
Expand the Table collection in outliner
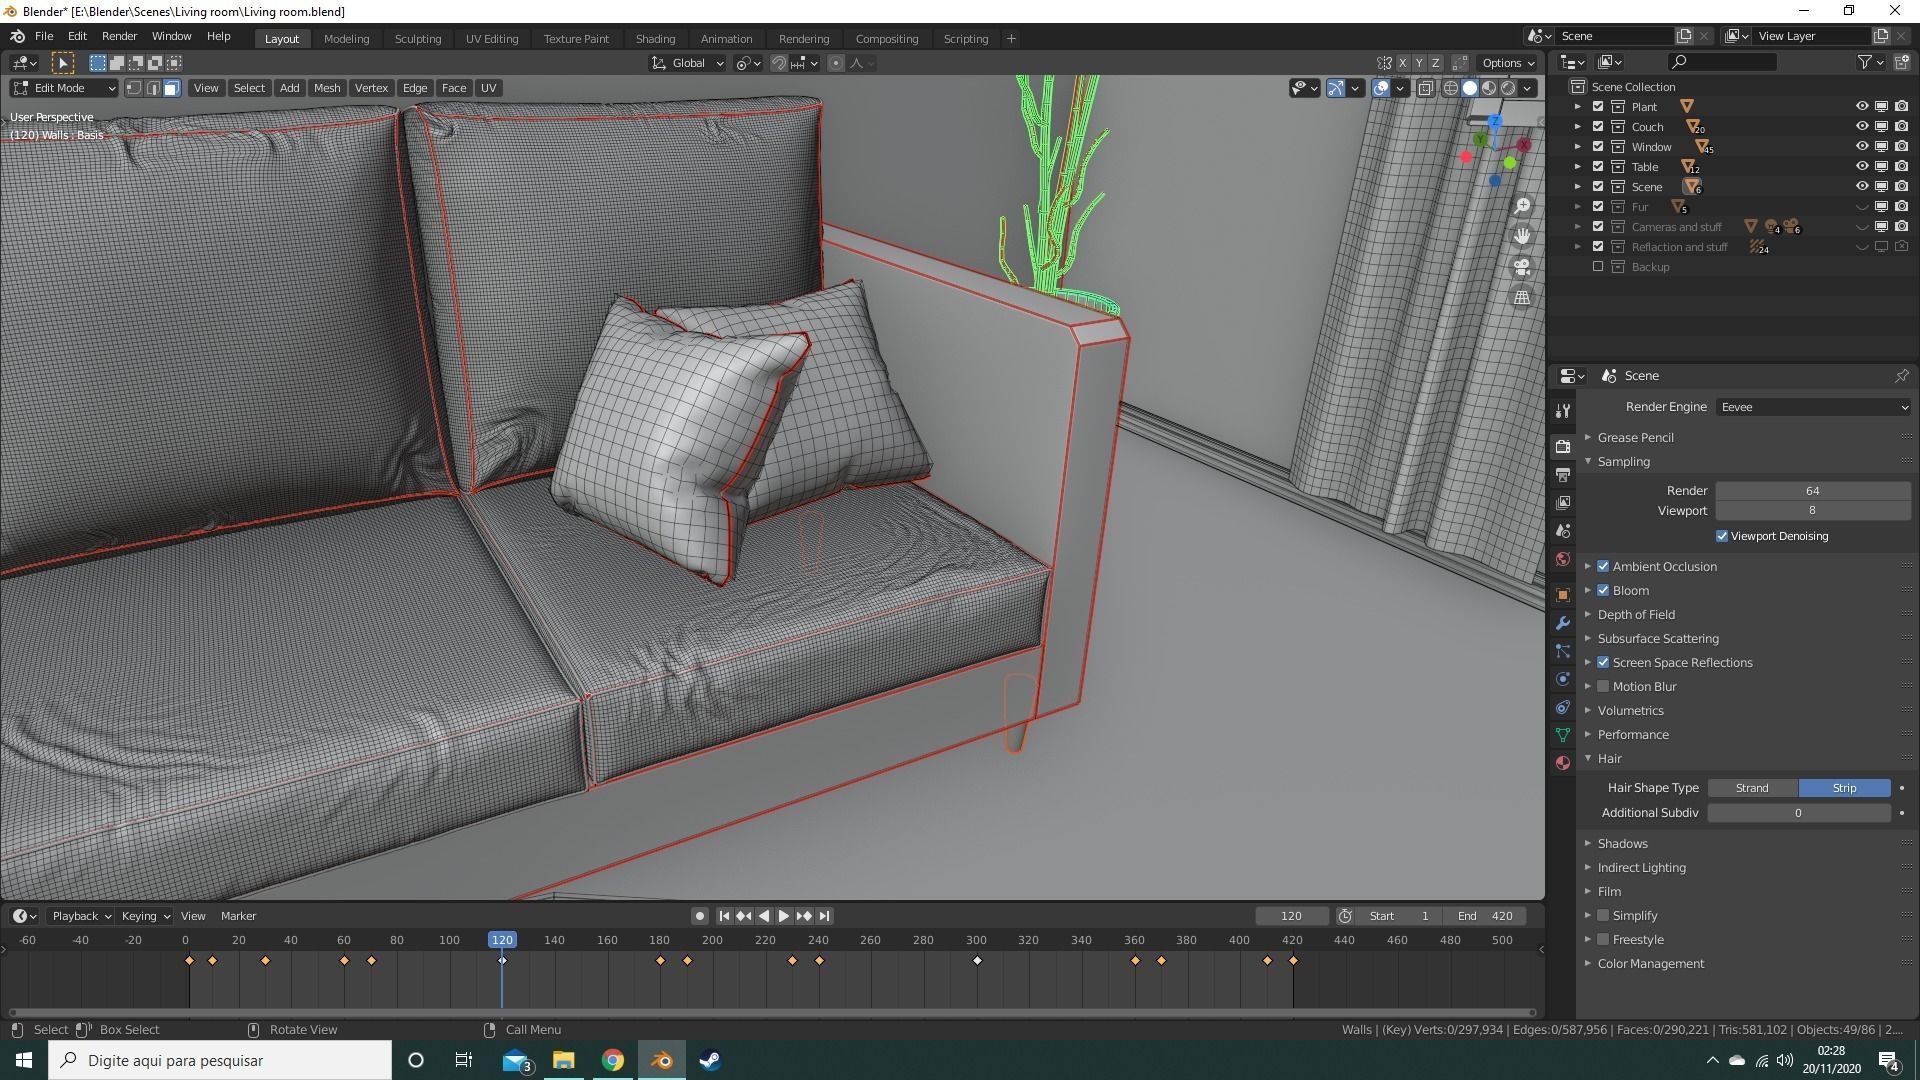(1578, 167)
